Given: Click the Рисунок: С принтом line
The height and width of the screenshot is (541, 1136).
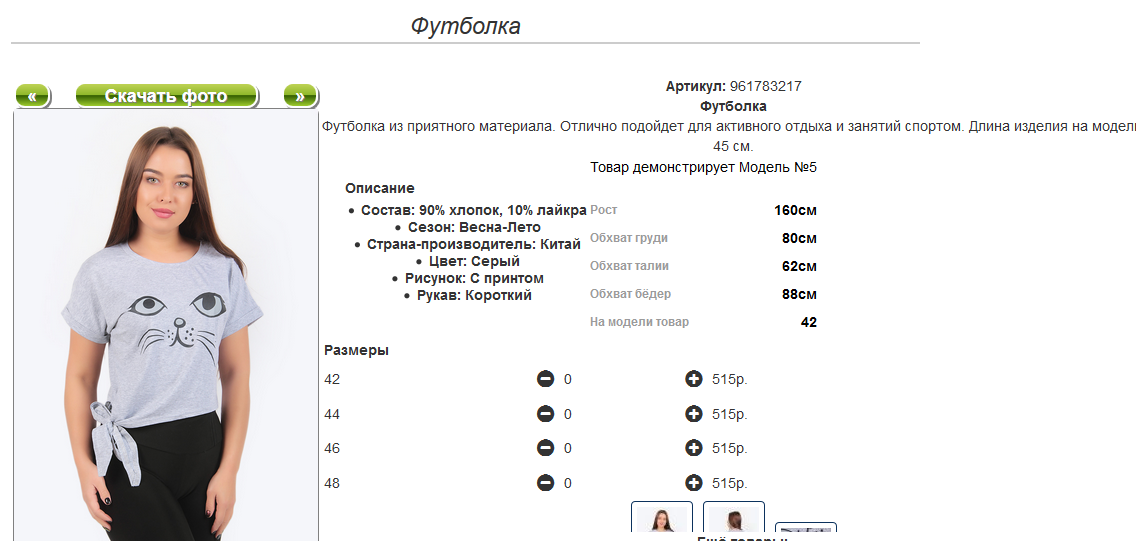Looking at the screenshot, I should coord(474,278).
